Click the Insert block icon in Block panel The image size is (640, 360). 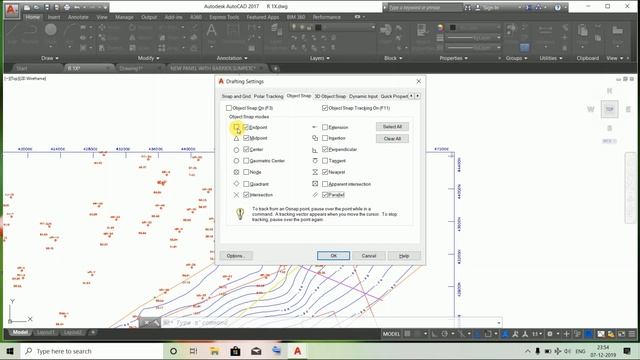tap(386, 30)
